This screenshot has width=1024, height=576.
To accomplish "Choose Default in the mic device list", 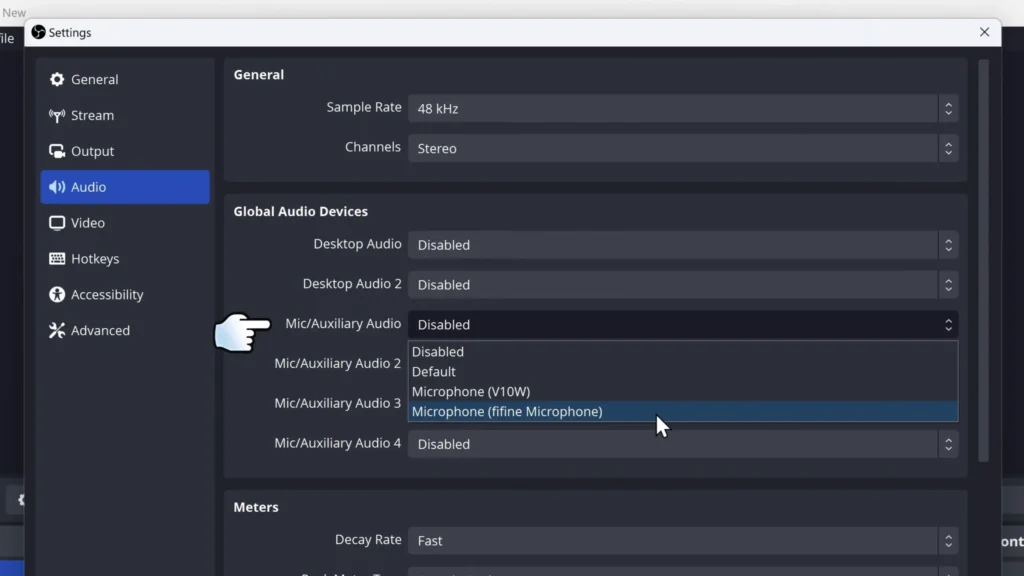I will coord(683,372).
